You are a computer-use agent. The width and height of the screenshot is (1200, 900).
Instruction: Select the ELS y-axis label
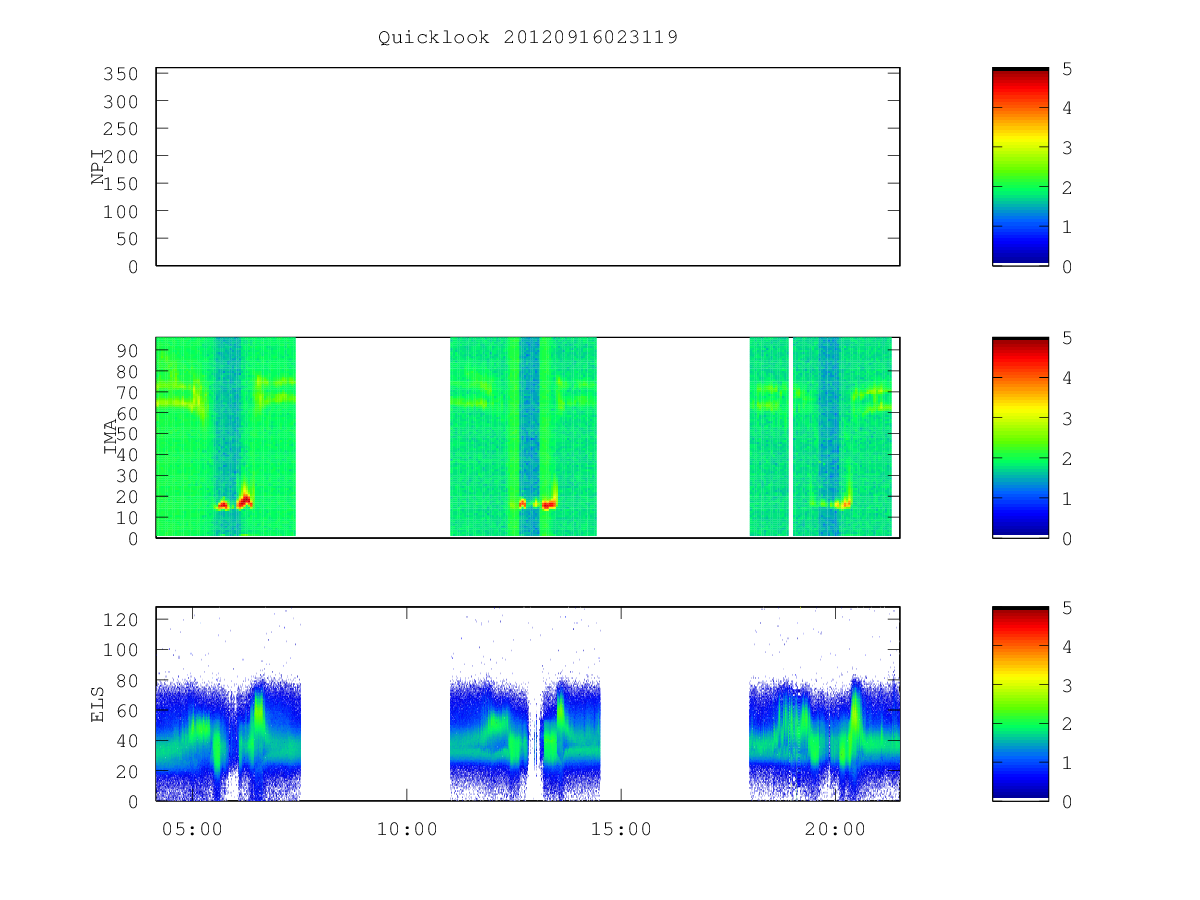pos(98,704)
